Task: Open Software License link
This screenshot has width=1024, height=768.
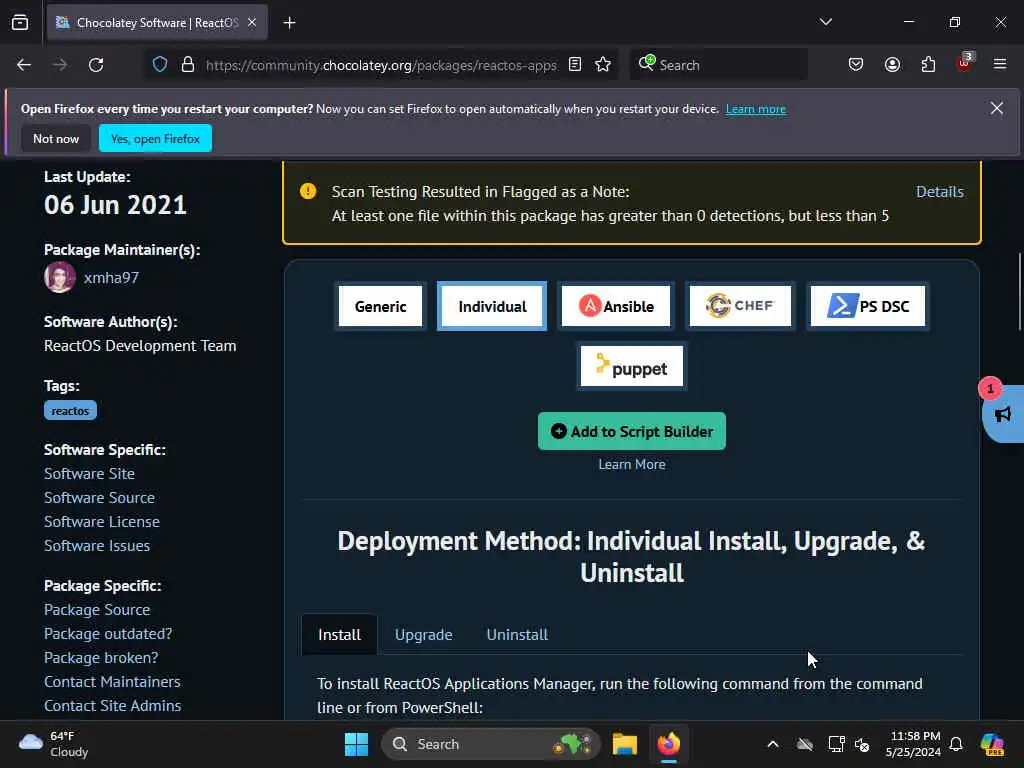Action: tap(102, 522)
